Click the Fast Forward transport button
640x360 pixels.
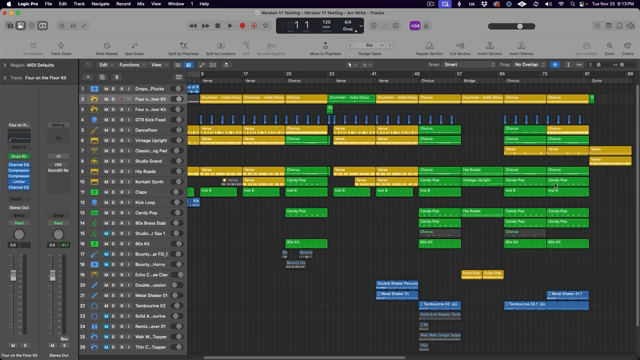[x=206, y=26]
